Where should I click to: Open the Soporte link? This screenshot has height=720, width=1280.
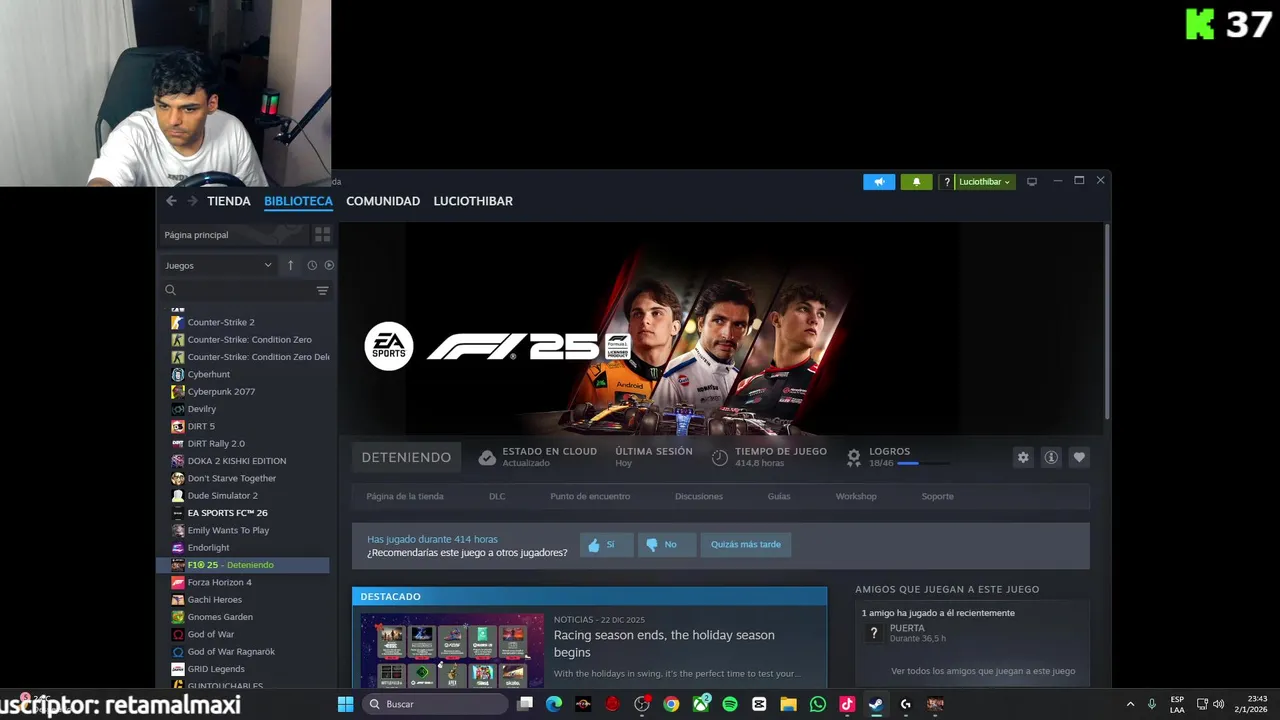pyautogui.click(x=937, y=496)
